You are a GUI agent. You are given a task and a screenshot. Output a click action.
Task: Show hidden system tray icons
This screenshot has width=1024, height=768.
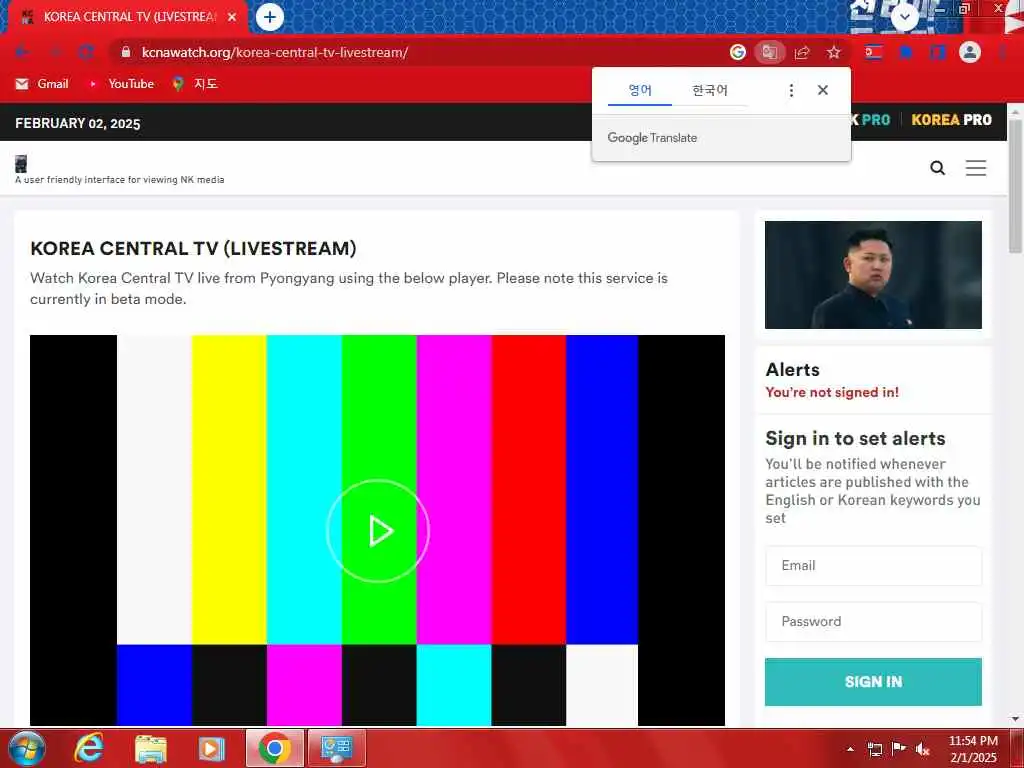tap(850, 750)
